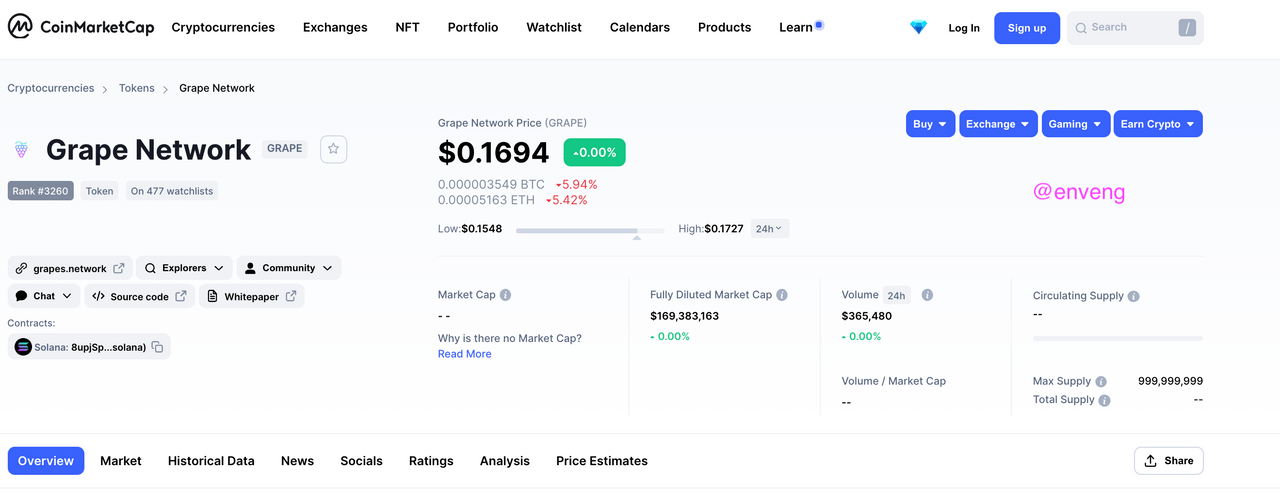Click the low-high price range bar
The image size is (1280, 493).
pos(590,231)
